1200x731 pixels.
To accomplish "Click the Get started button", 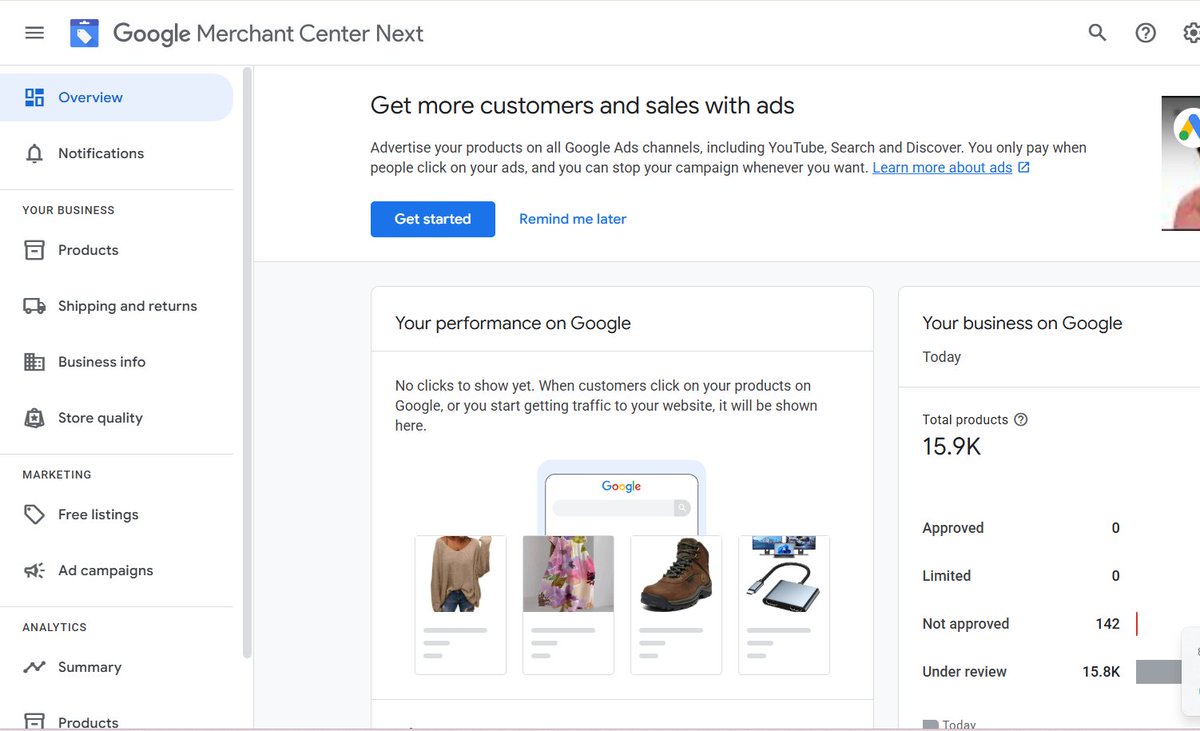I will tap(432, 219).
